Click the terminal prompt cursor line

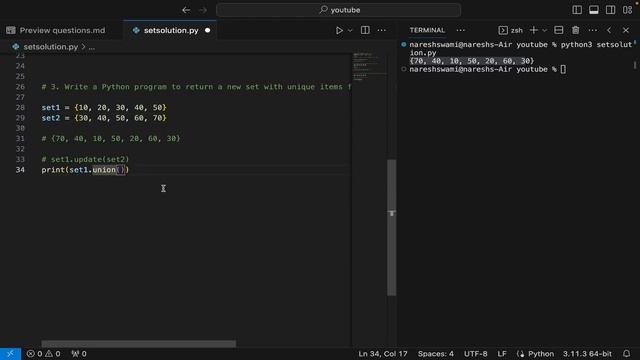point(488,69)
